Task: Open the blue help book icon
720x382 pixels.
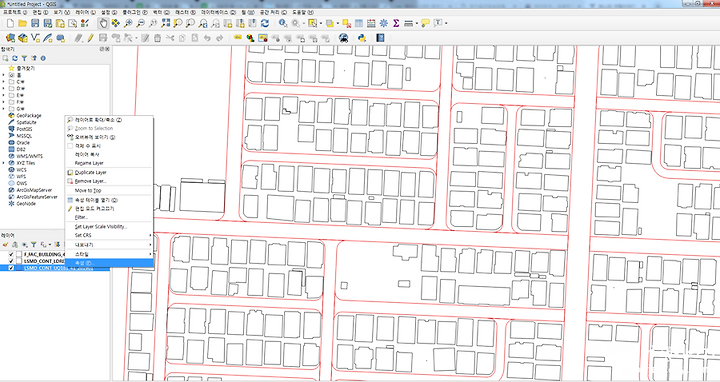Action: point(380,38)
